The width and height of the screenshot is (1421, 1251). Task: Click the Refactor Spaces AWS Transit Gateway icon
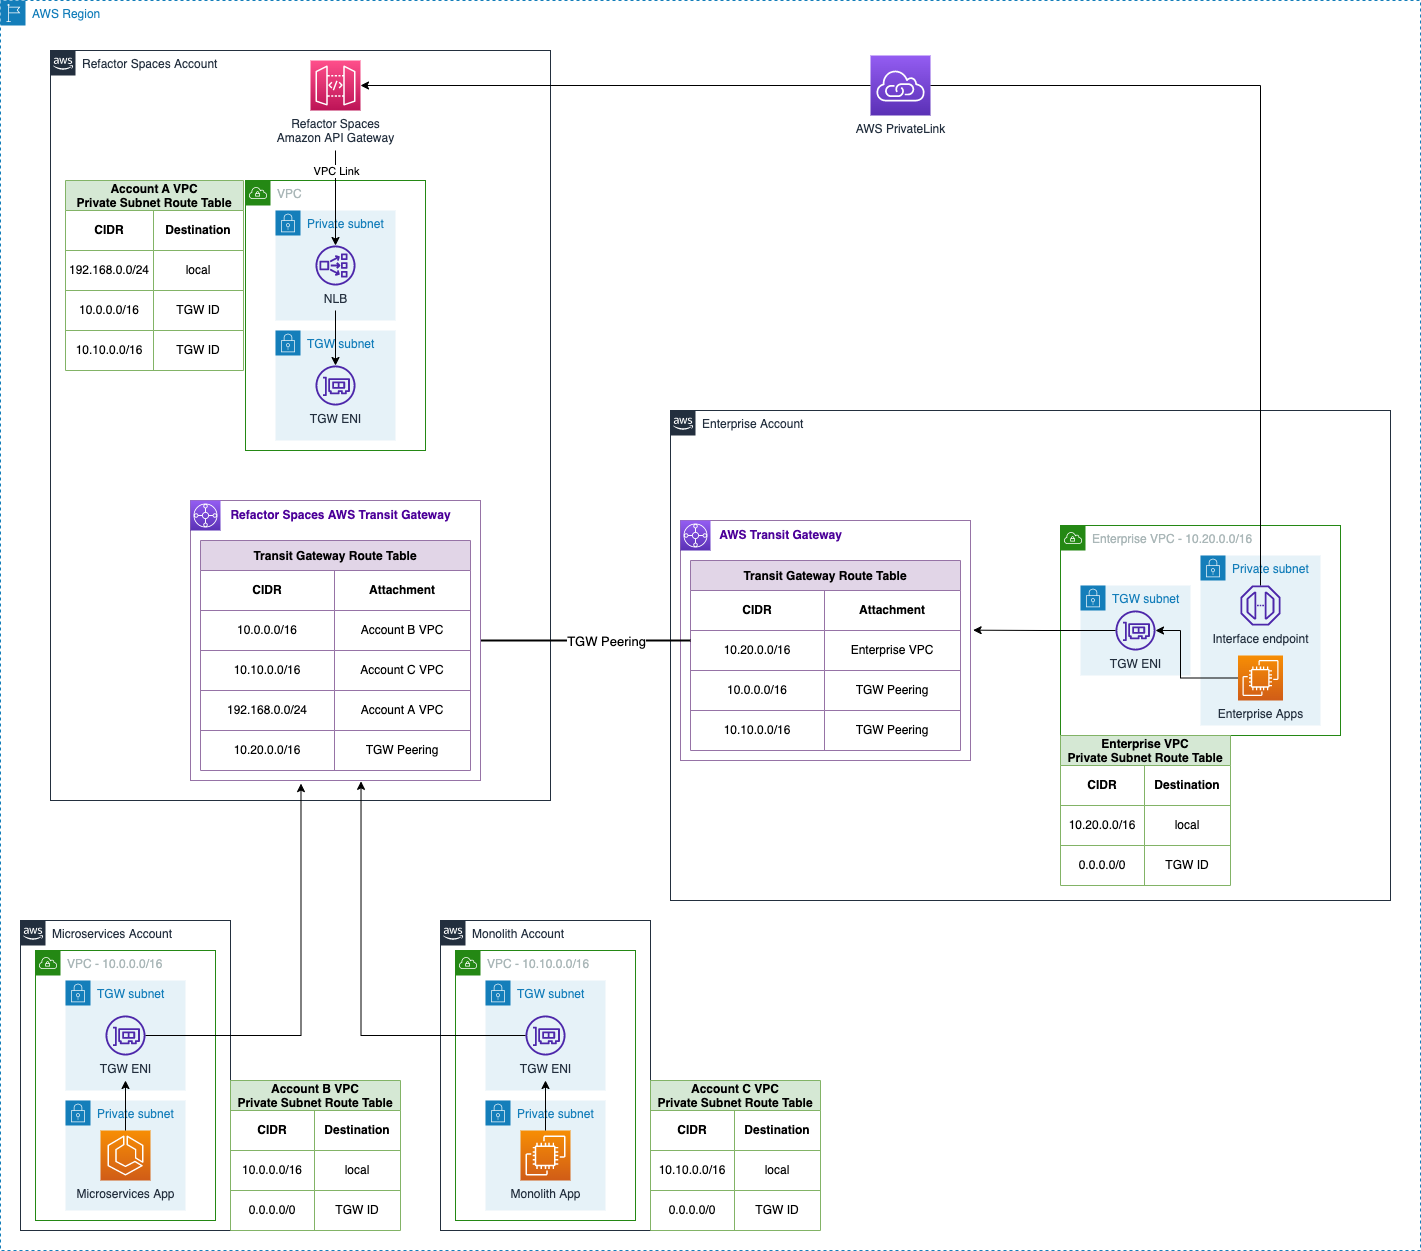(205, 515)
